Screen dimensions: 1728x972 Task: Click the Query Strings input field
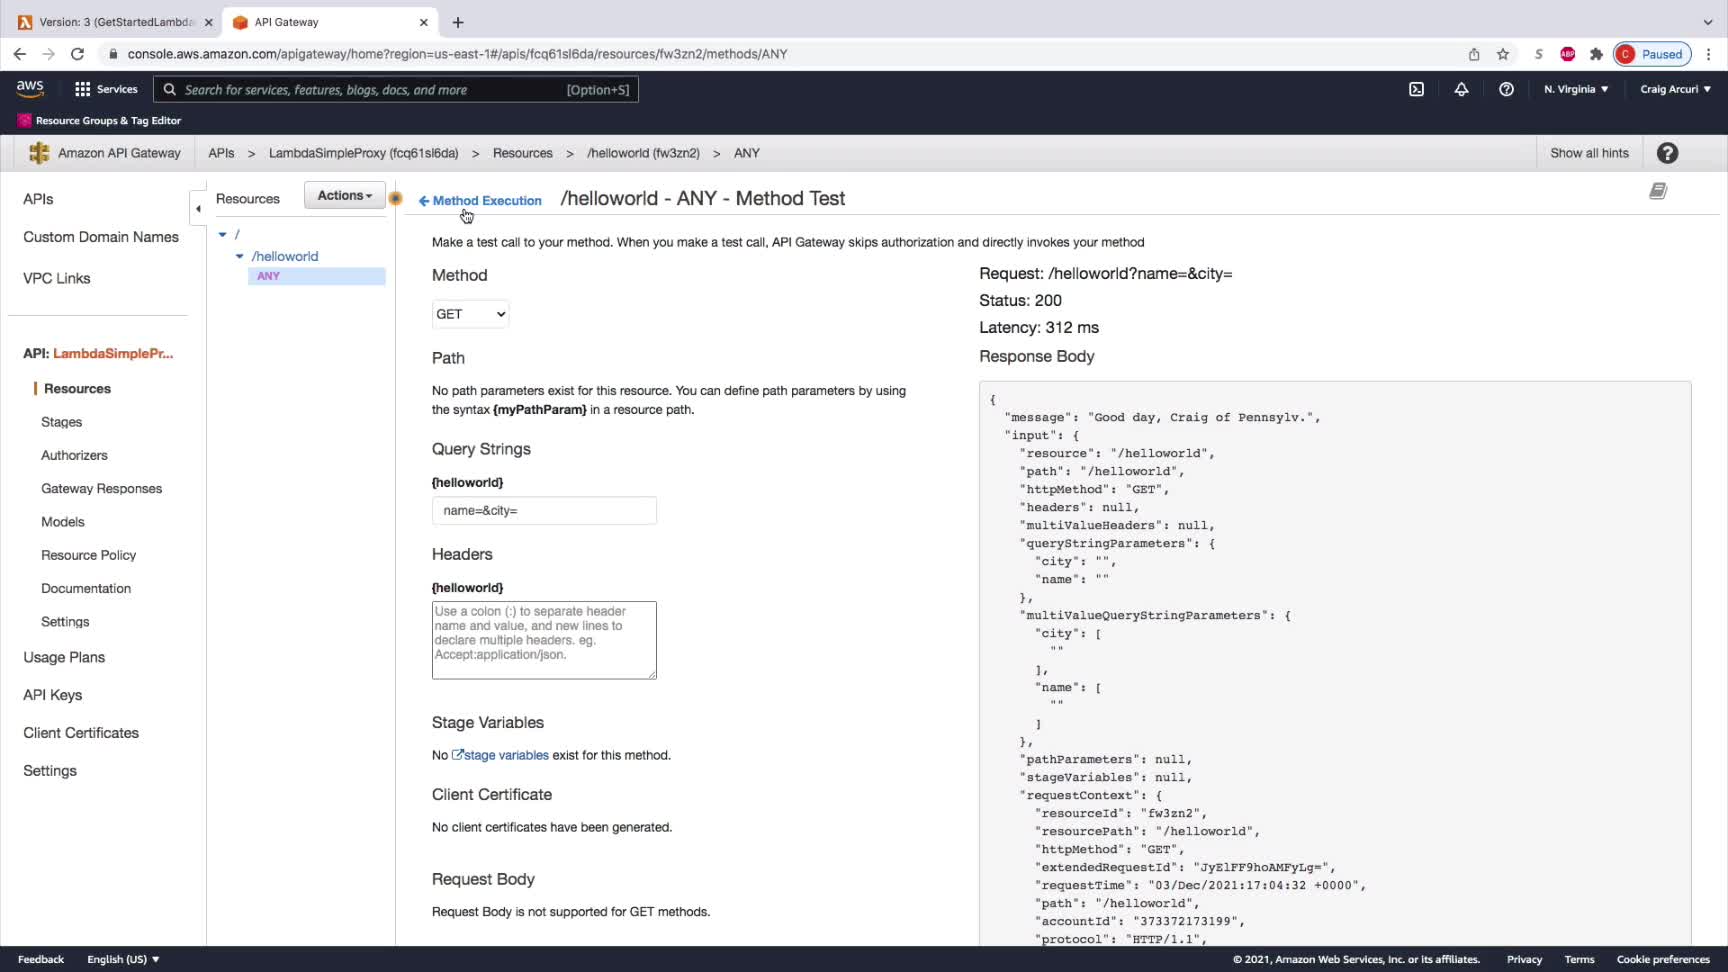(x=544, y=510)
